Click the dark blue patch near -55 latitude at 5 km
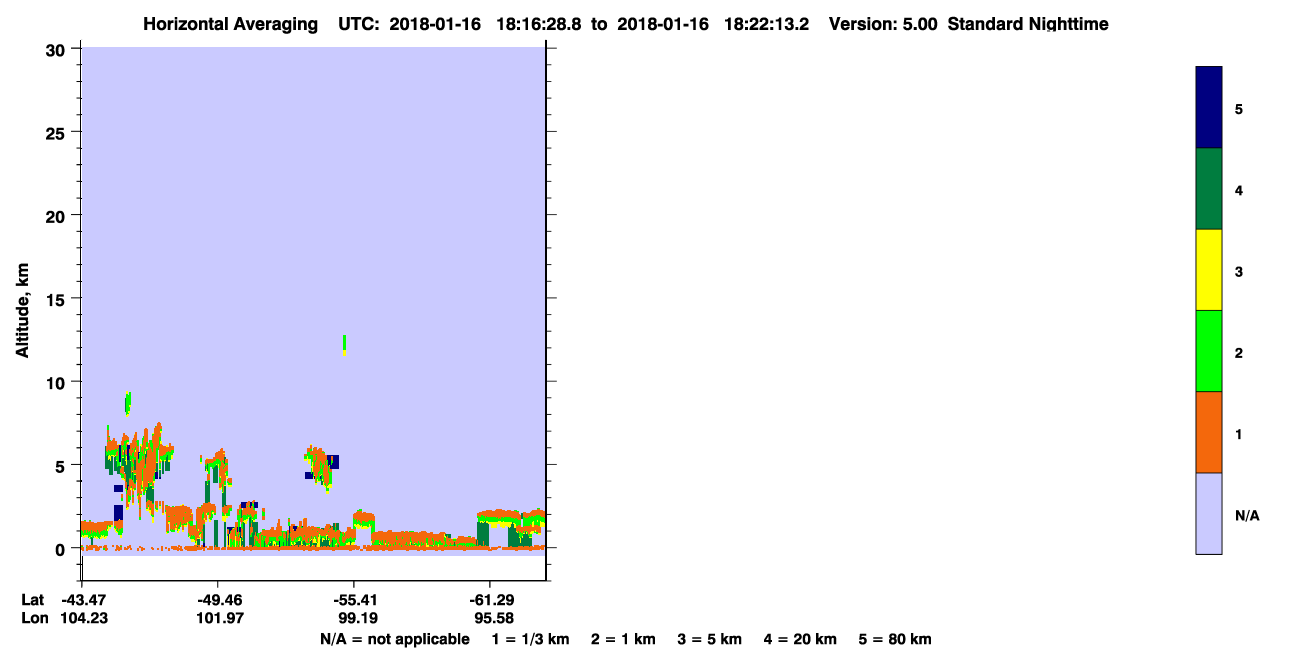Viewport: 1300px width, 667px height. point(333,461)
